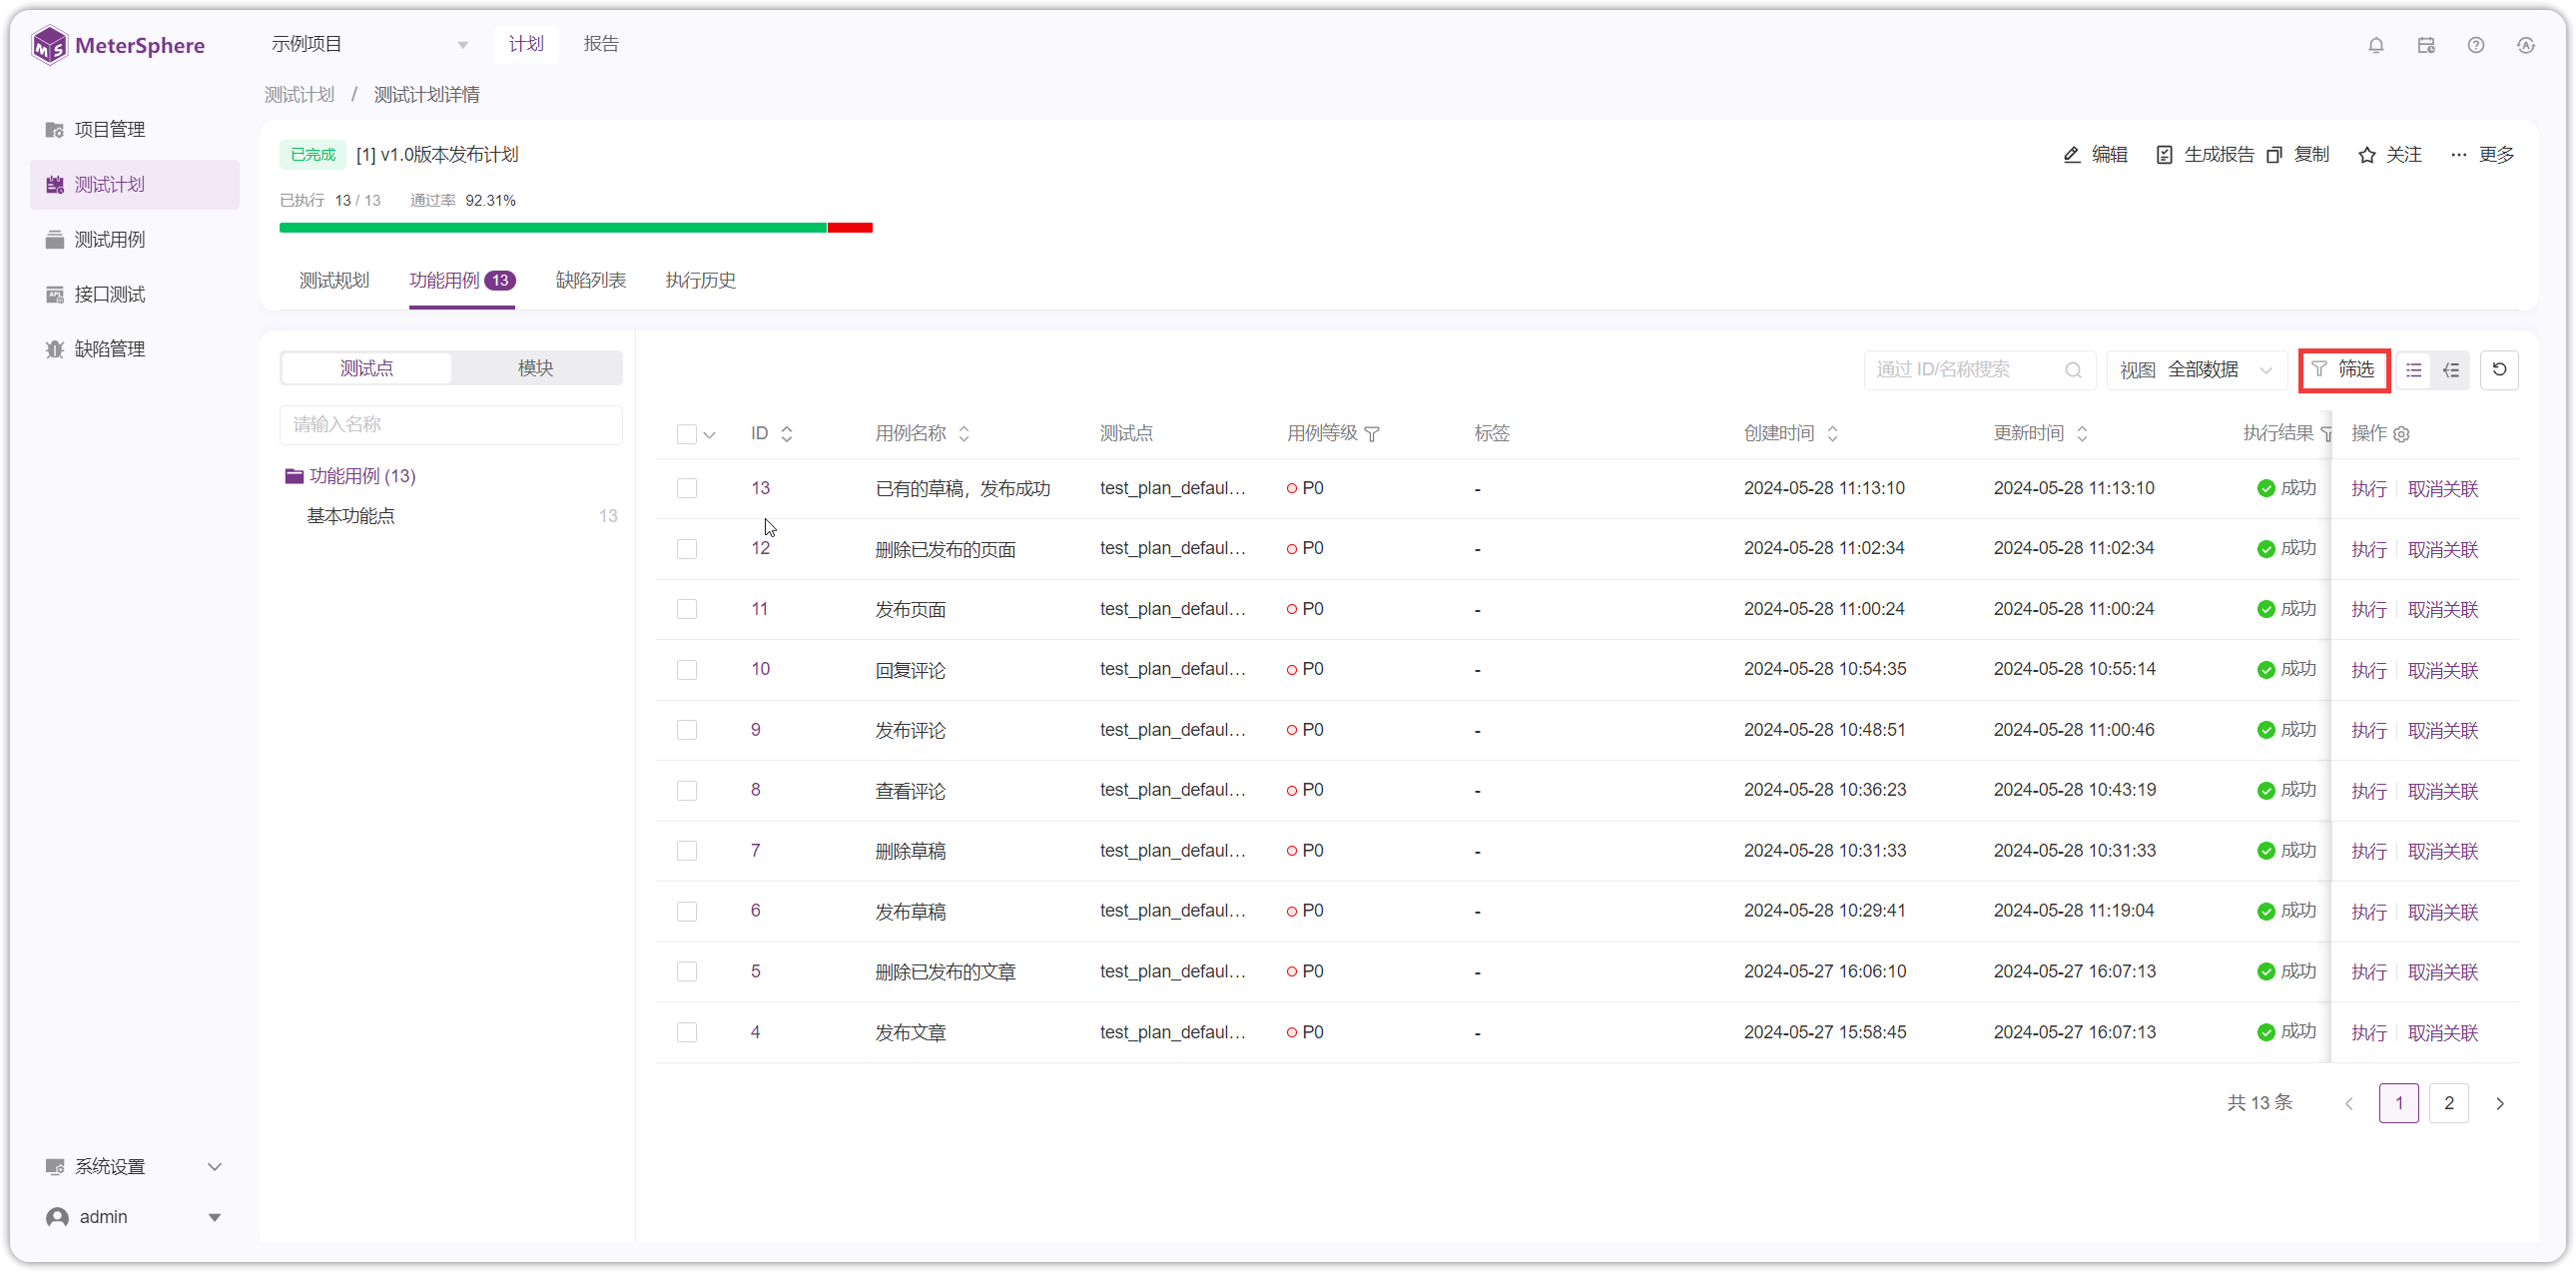Sort by 更新时间 column arrows
2576x1272 pixels.
coord(2082,433)
